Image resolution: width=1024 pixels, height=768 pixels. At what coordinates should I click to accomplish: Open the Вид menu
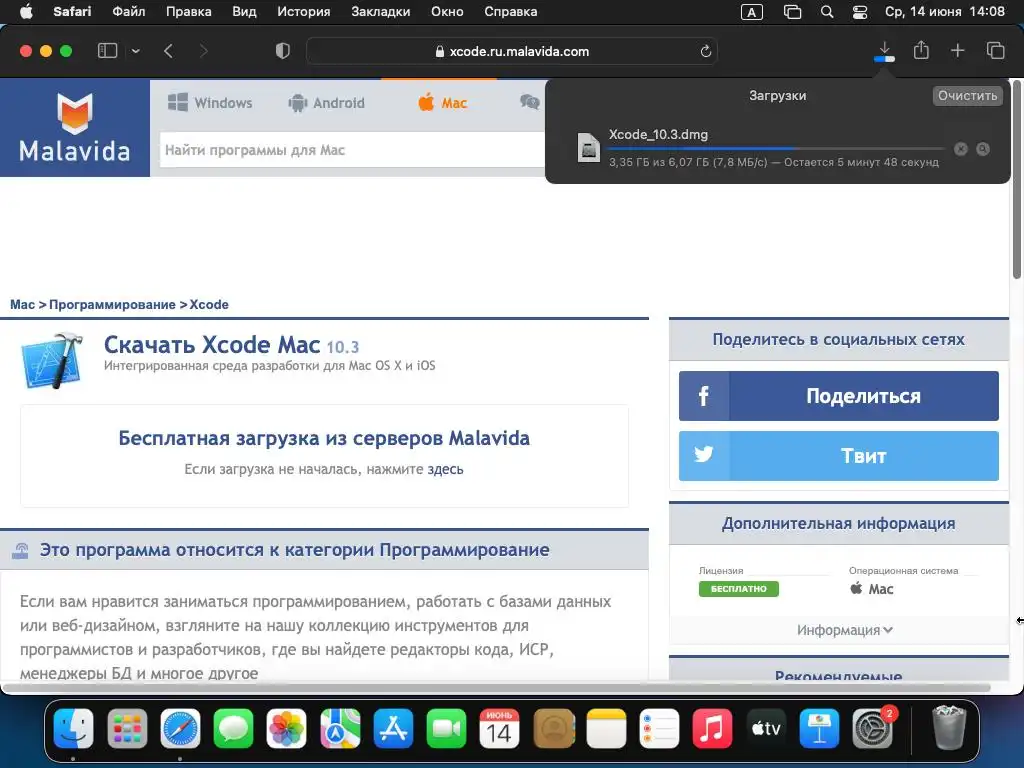[x=244, y=12]
